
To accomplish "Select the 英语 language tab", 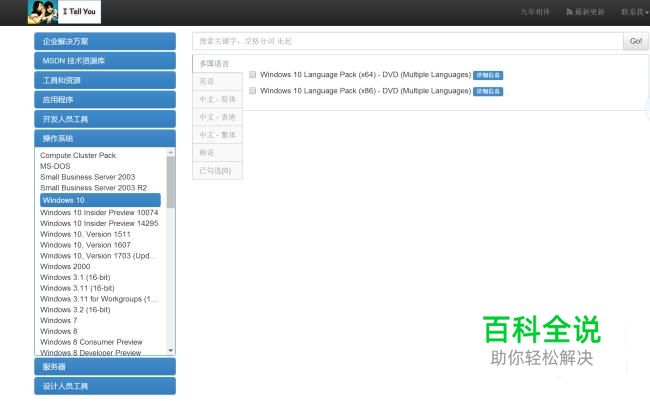I will click(217, 81).
